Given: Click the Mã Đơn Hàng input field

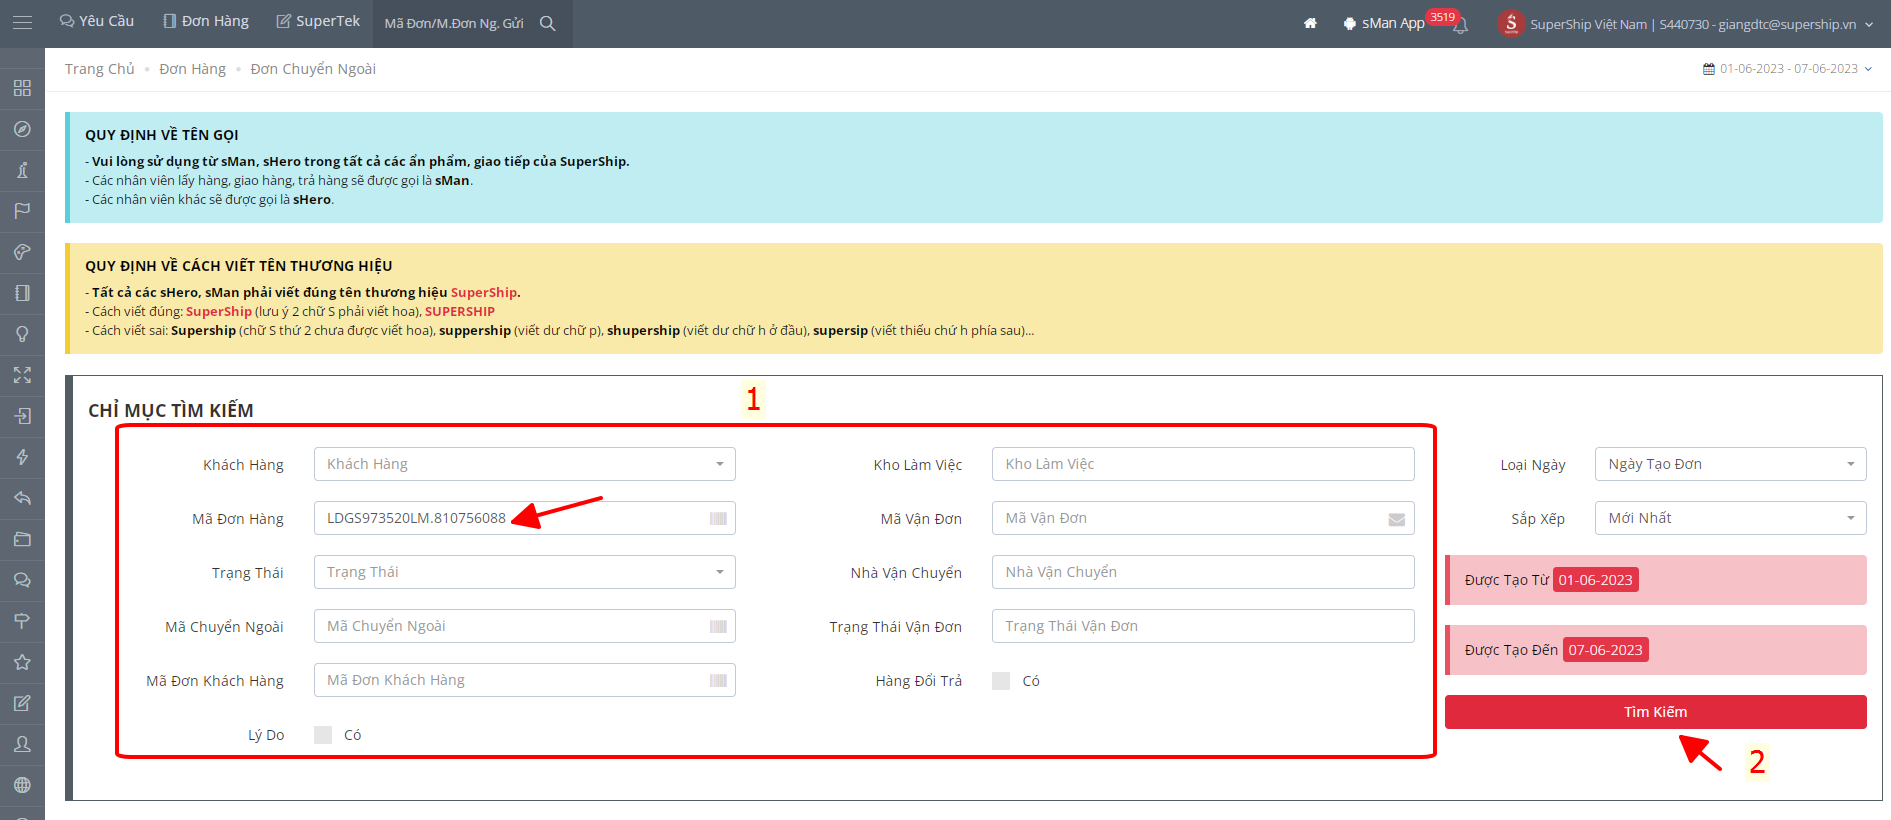Looking at the screenshot, I should [x=525, y=518].
